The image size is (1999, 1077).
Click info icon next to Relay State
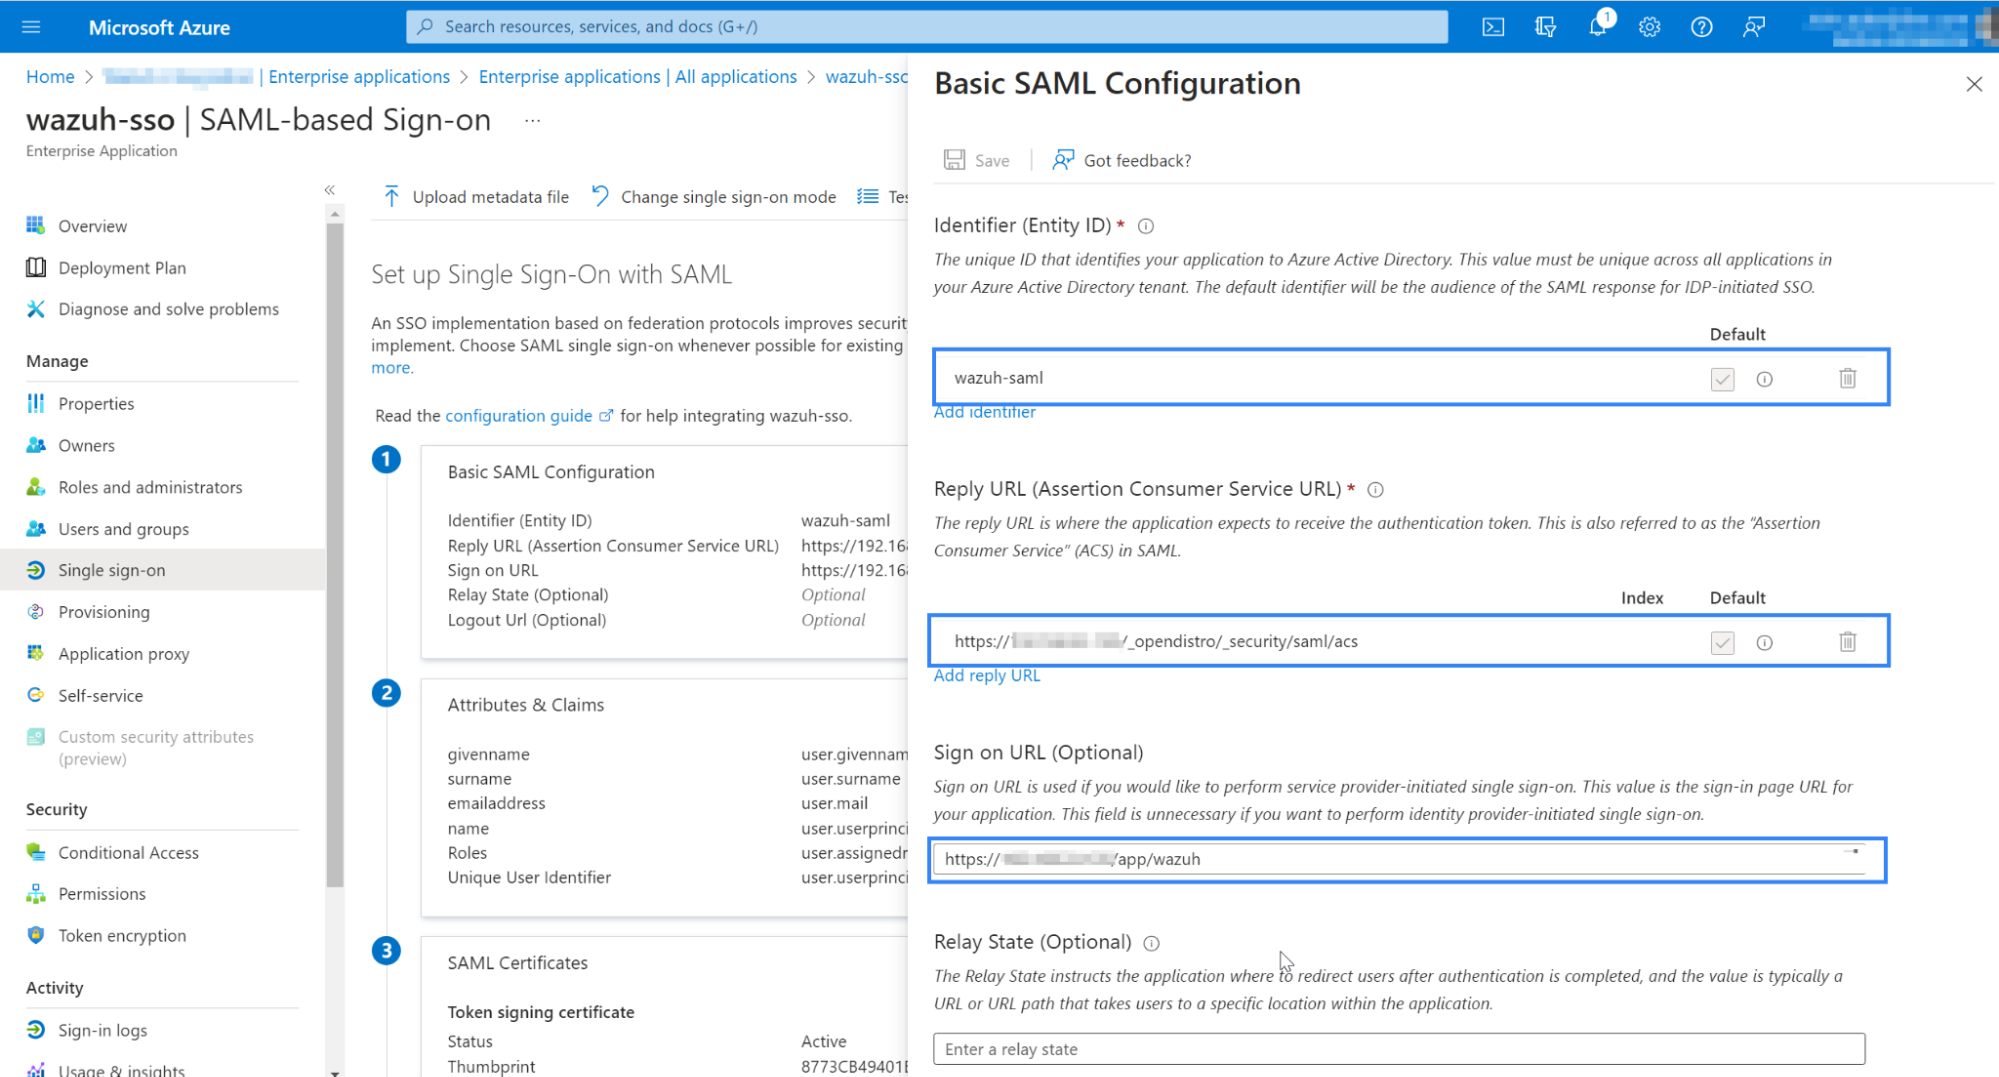tap(1151, 943)
